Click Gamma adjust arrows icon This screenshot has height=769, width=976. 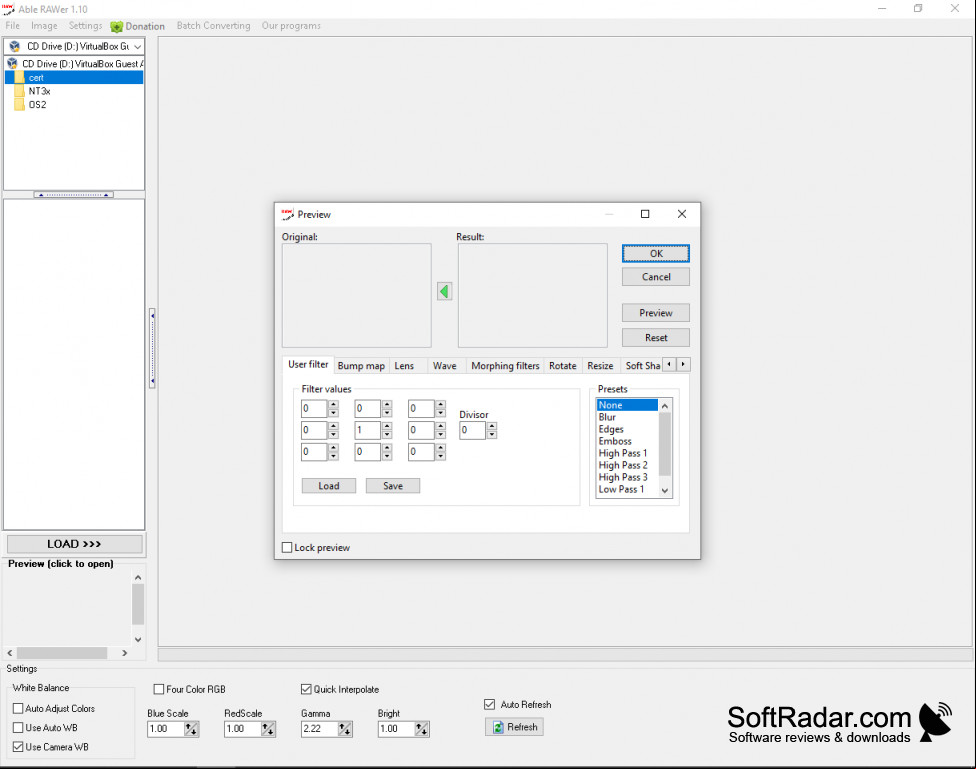click(345, 729)
